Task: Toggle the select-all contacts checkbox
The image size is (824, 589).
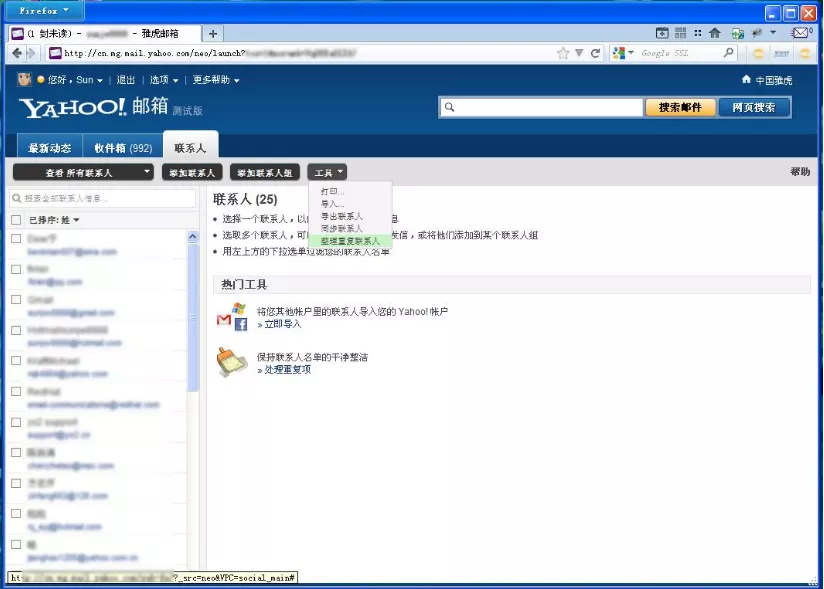Action: [x=16, y=220]
